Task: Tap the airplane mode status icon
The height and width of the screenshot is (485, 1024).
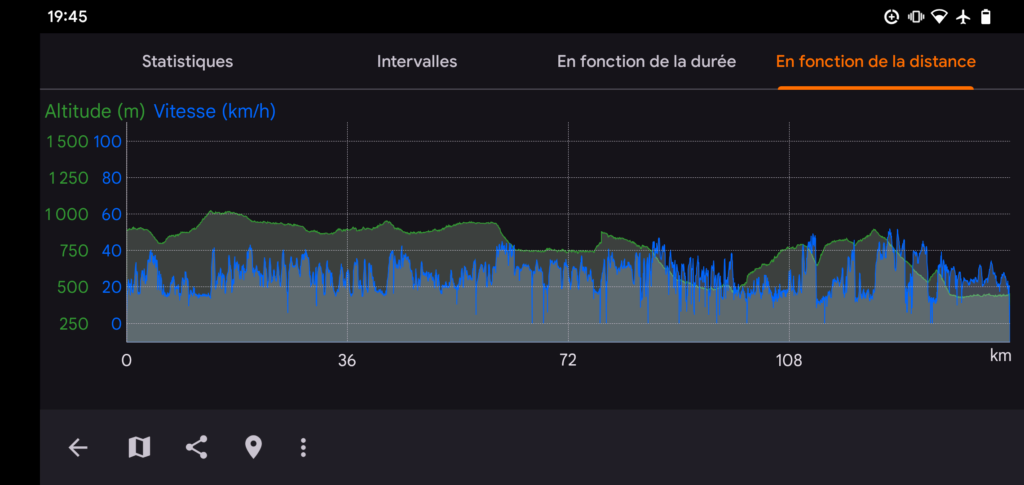Action: pyautogui.click(x=963, y=17)
